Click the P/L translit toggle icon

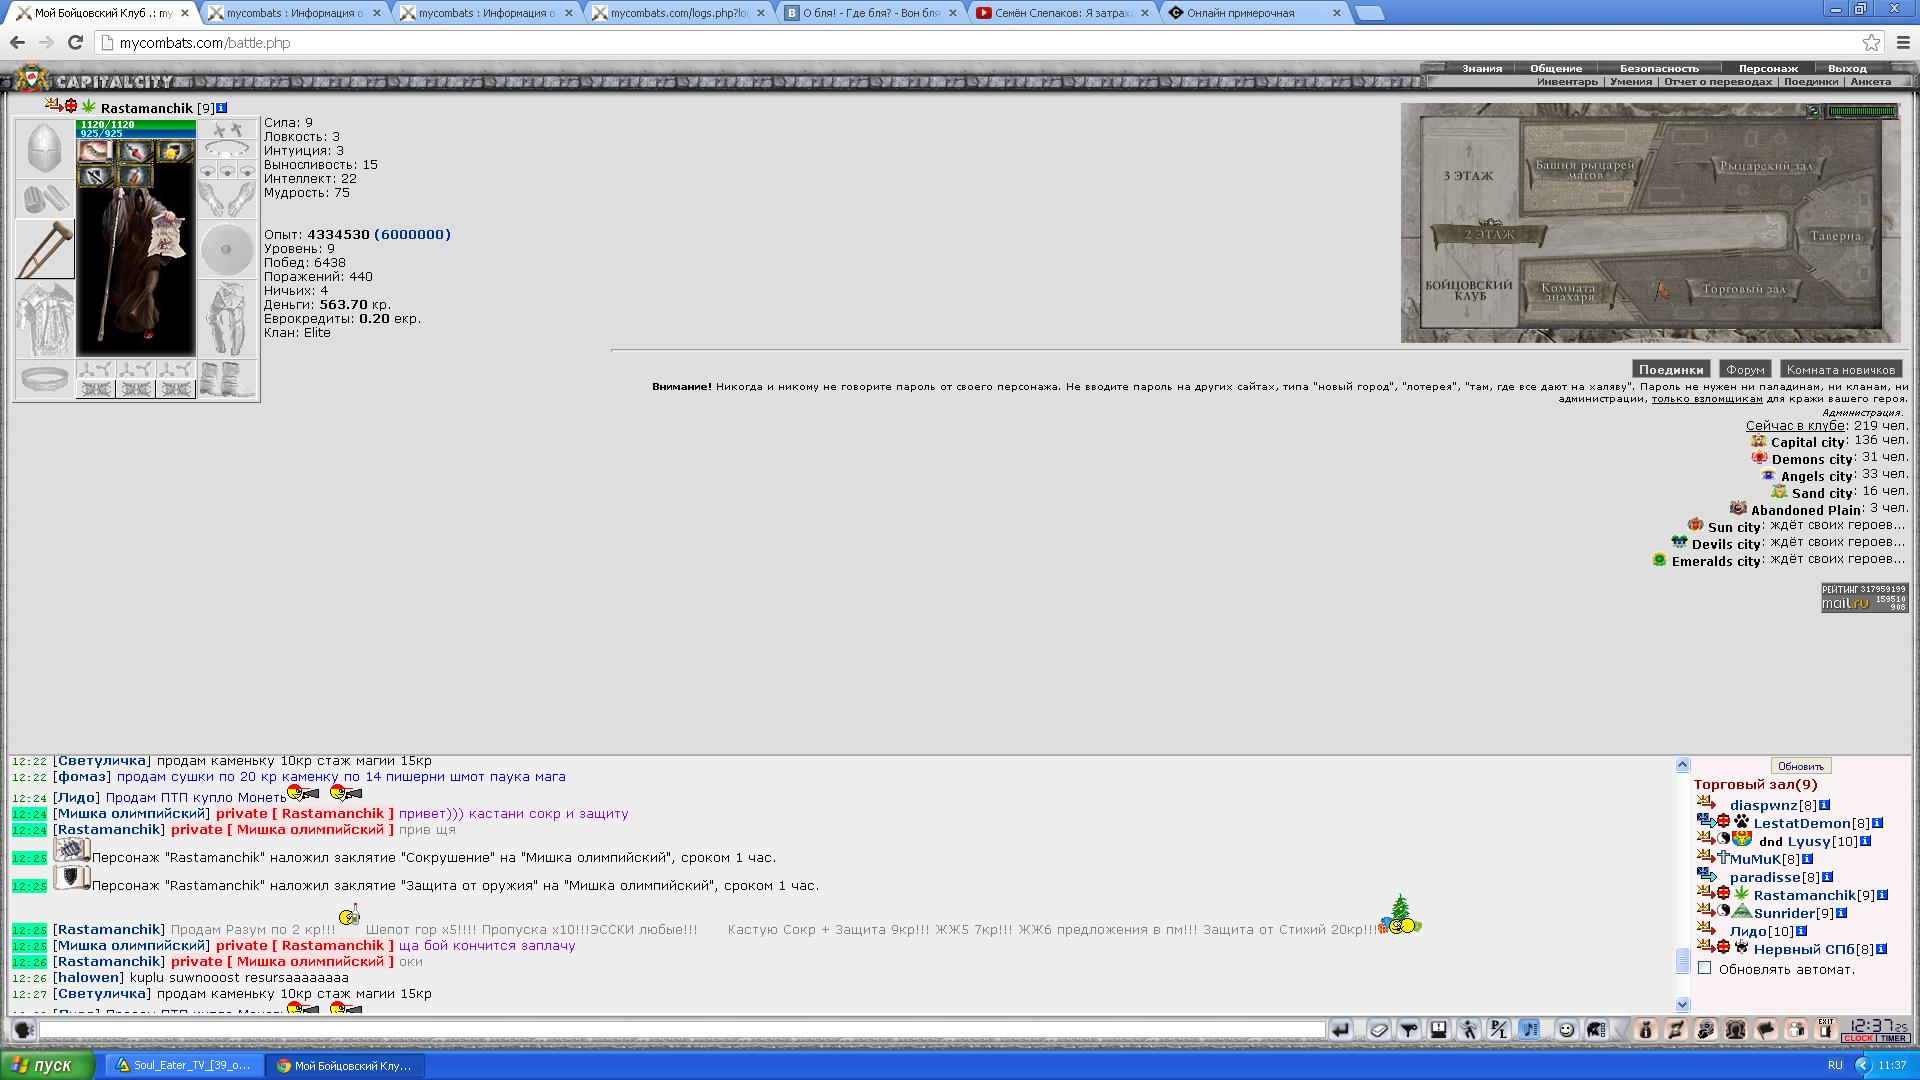1498,1030
